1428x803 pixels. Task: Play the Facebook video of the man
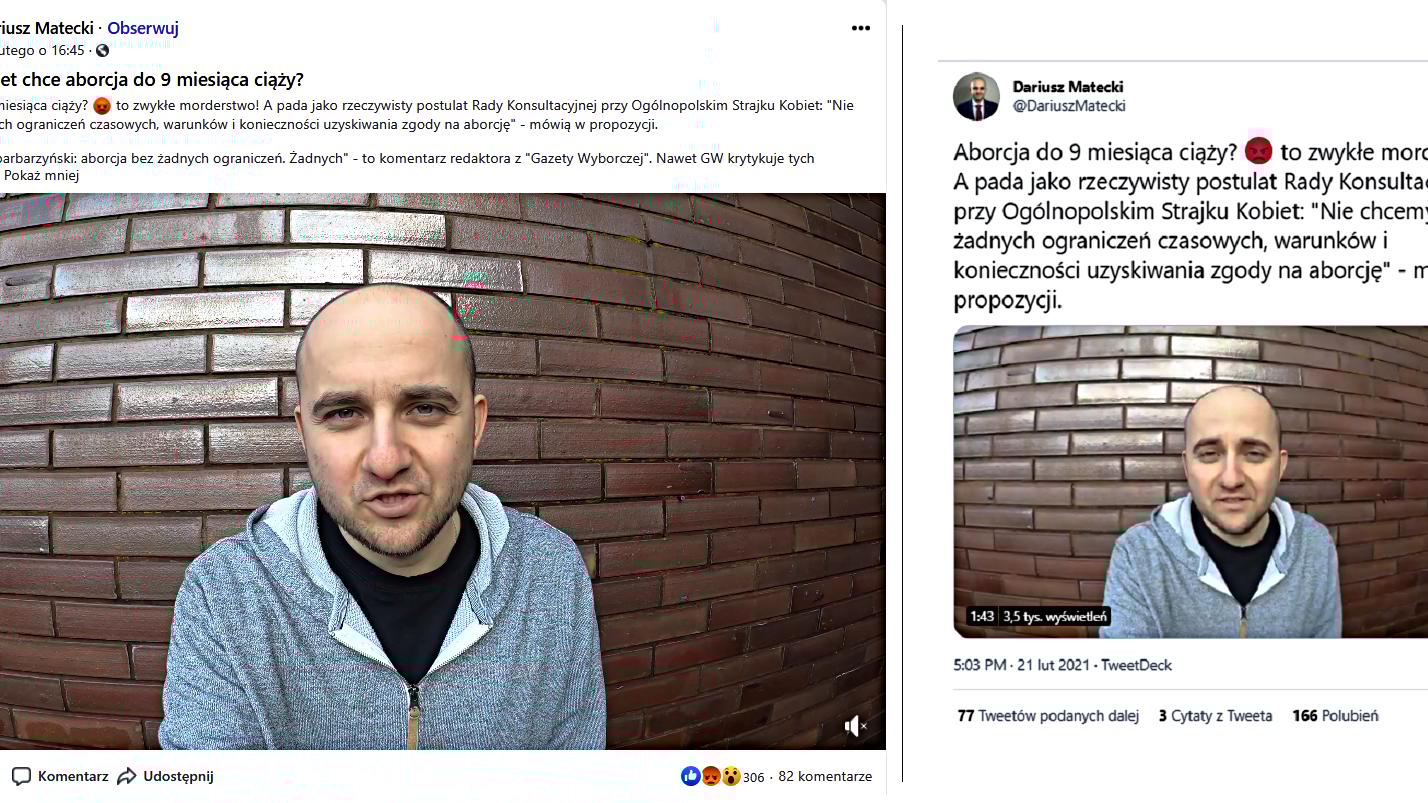442,471
